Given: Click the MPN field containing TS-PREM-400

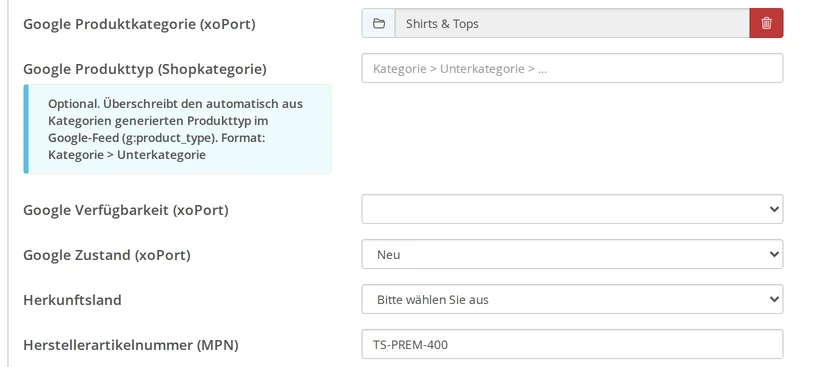Looking at the screenshot, I should (572, 344).
